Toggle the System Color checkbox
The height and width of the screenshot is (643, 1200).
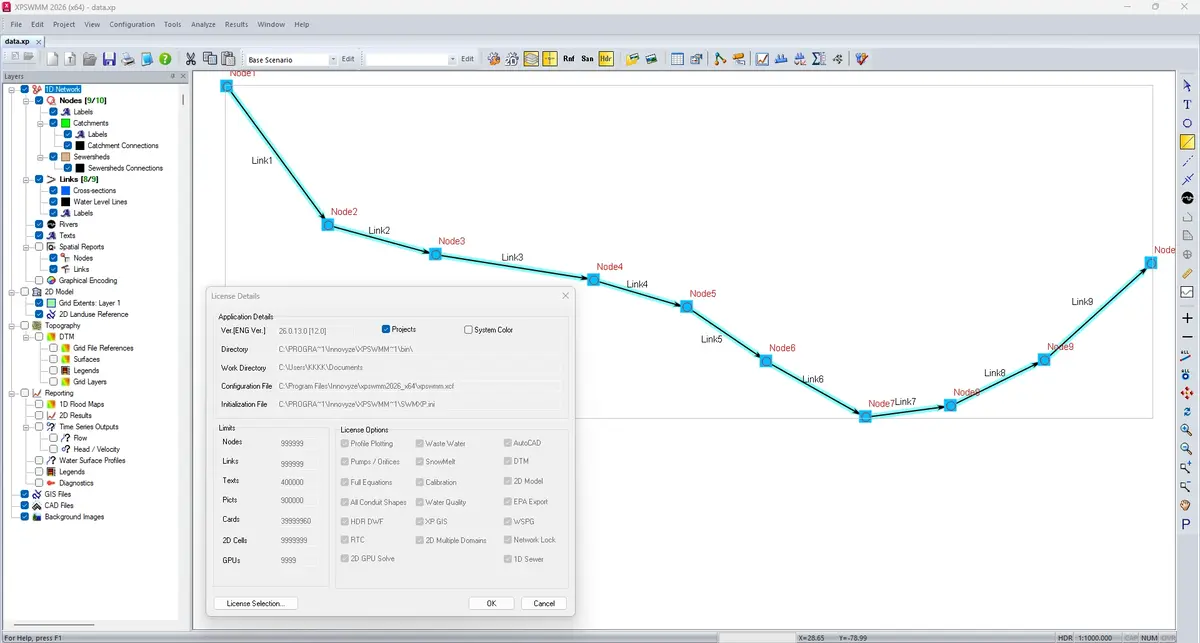pyautogui.click(x=469, y=329)
